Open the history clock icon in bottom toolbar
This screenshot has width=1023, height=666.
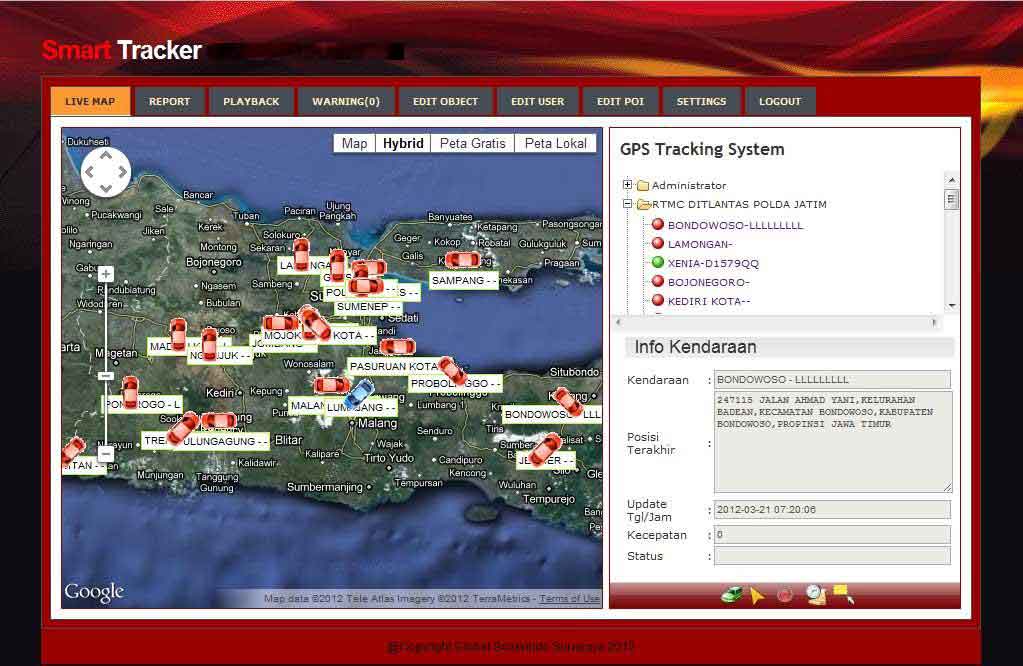pos(813,593)
